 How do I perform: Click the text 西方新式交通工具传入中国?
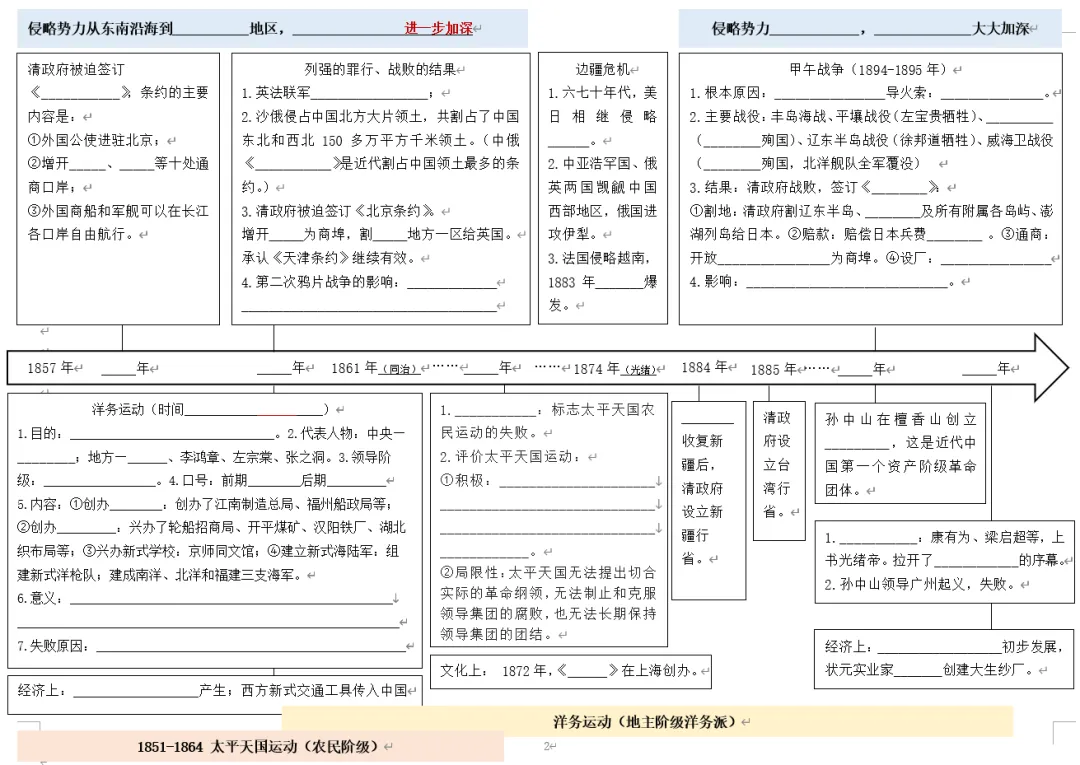tap(324, 690)
